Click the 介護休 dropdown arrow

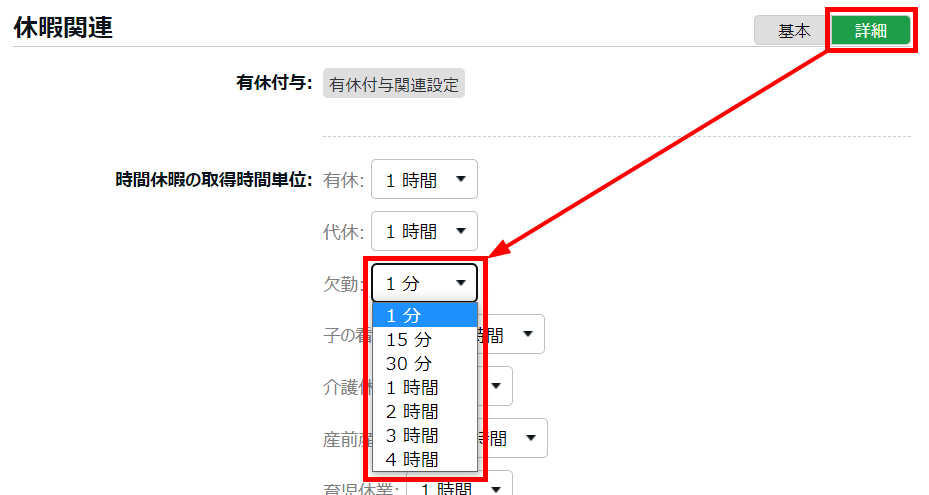pyautogui.click(x=496, y=386)
